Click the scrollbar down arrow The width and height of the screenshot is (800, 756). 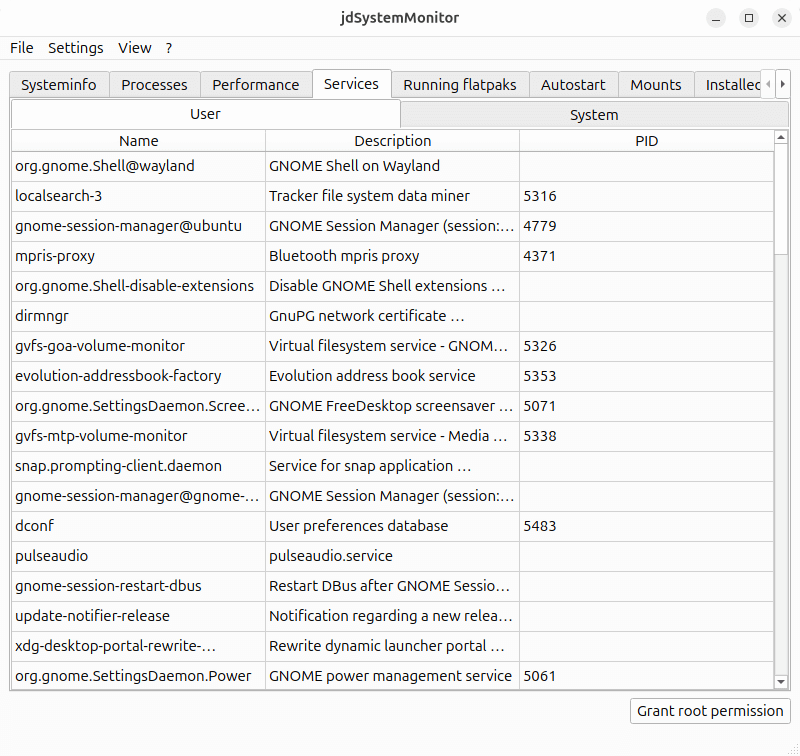(781, 682)
